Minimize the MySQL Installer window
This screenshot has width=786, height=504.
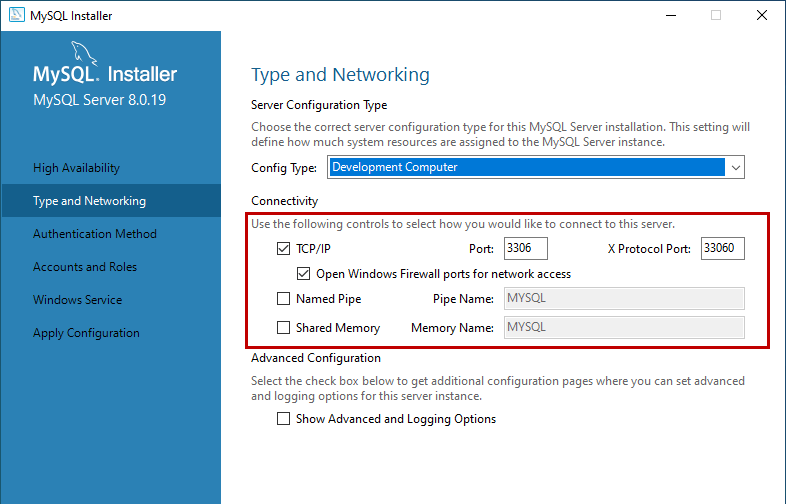pyautogui.click(x=671, y=16)
